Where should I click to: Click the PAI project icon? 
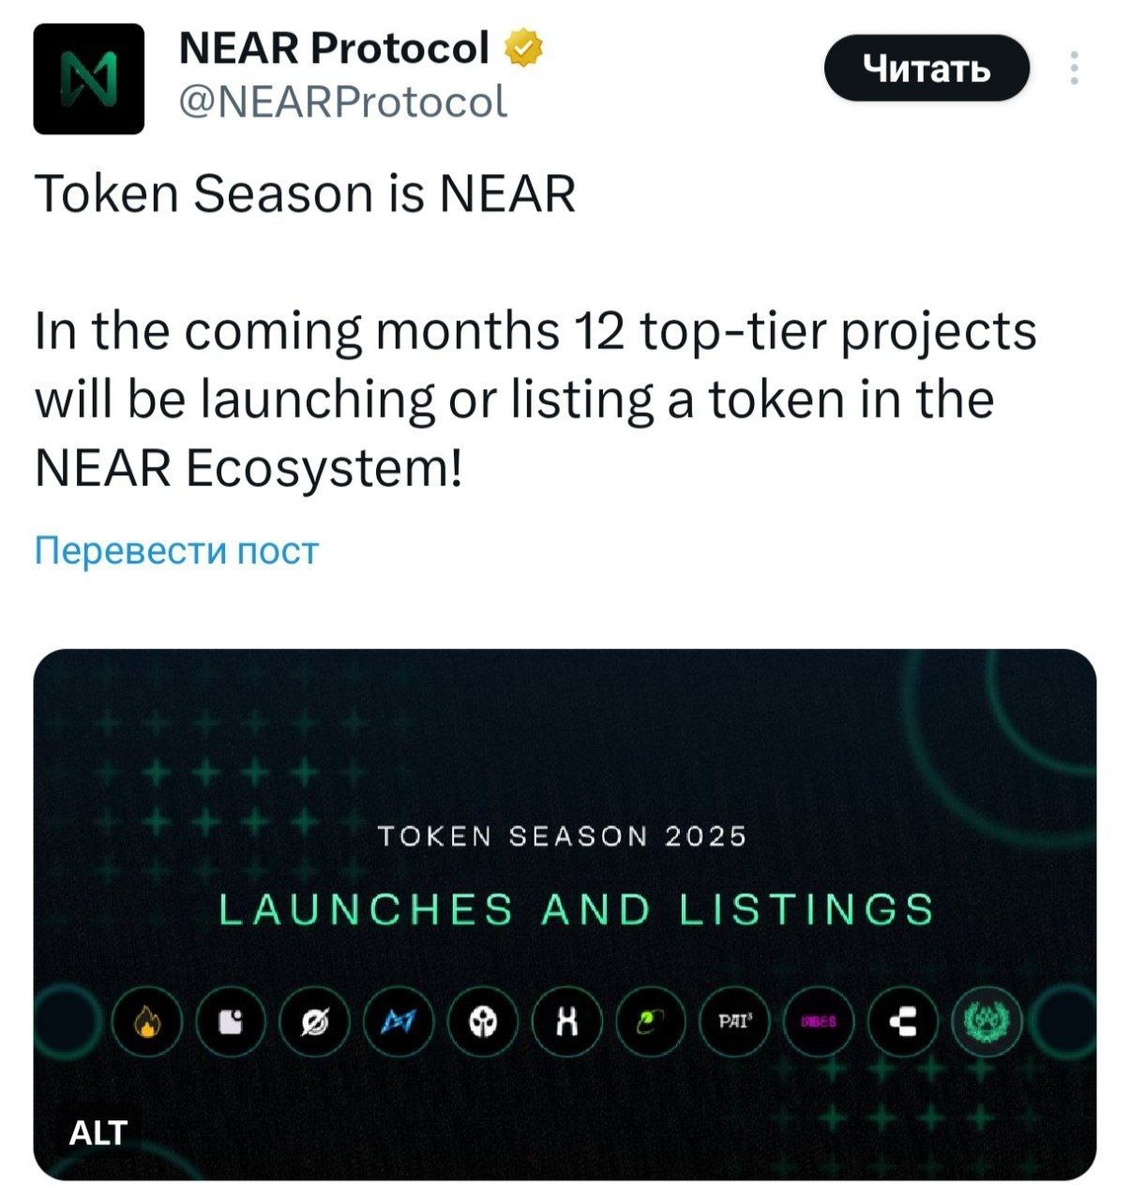coord(735,1022)
